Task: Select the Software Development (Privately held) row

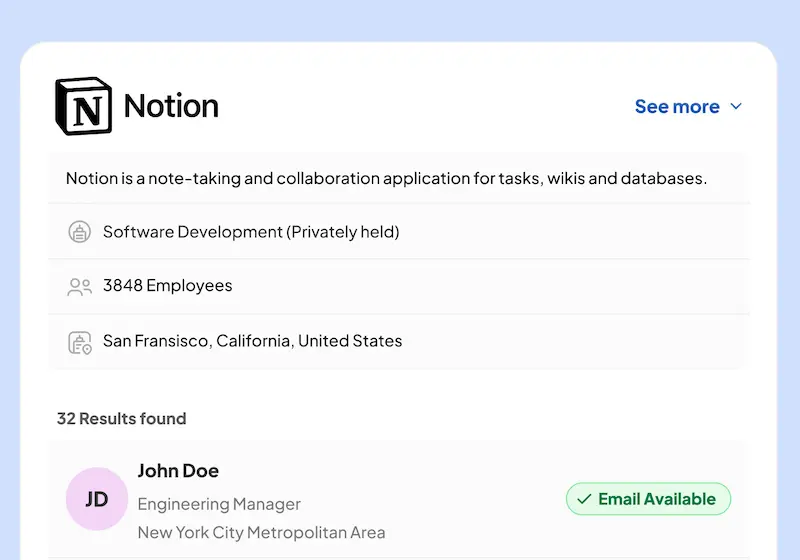Action: coord(251,232)
